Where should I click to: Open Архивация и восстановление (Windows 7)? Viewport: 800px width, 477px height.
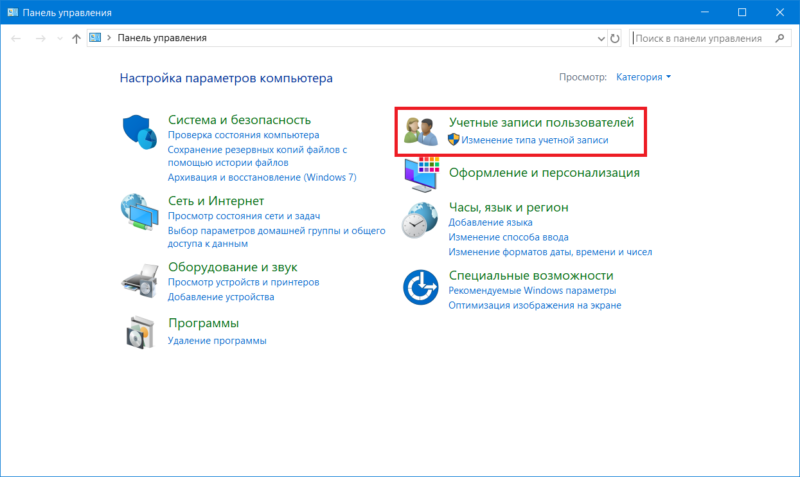click(262, 178)
